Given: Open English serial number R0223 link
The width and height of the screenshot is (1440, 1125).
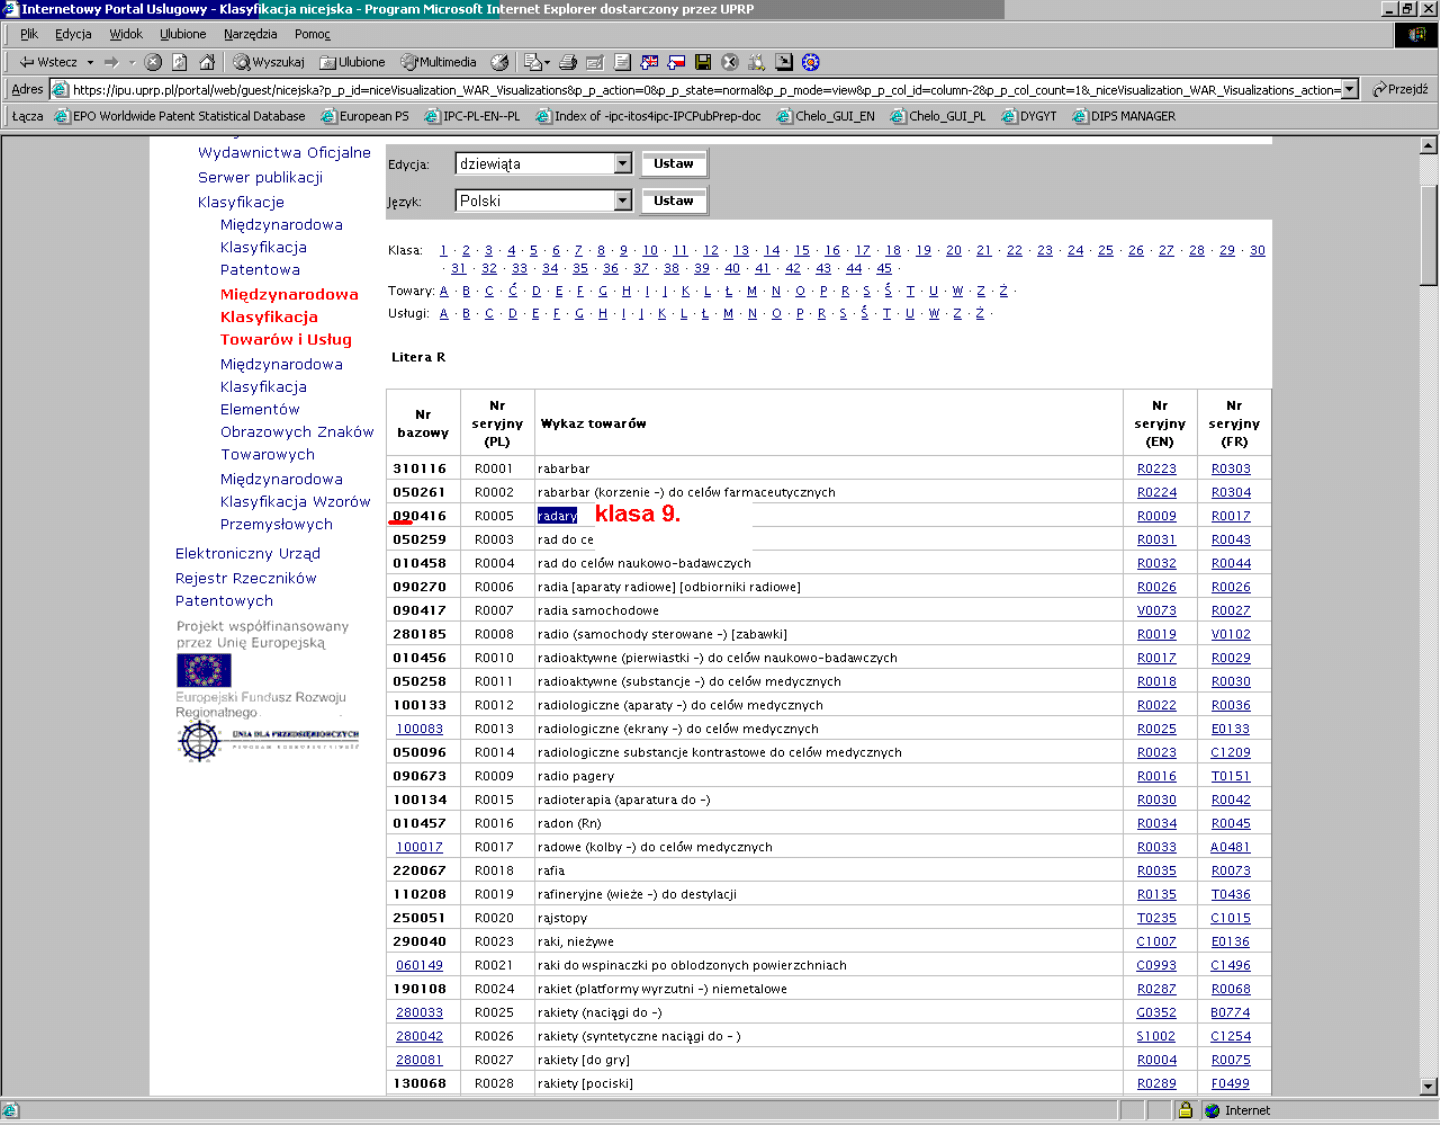Looking at the screenshot, I should click(x=1156, y=469).
